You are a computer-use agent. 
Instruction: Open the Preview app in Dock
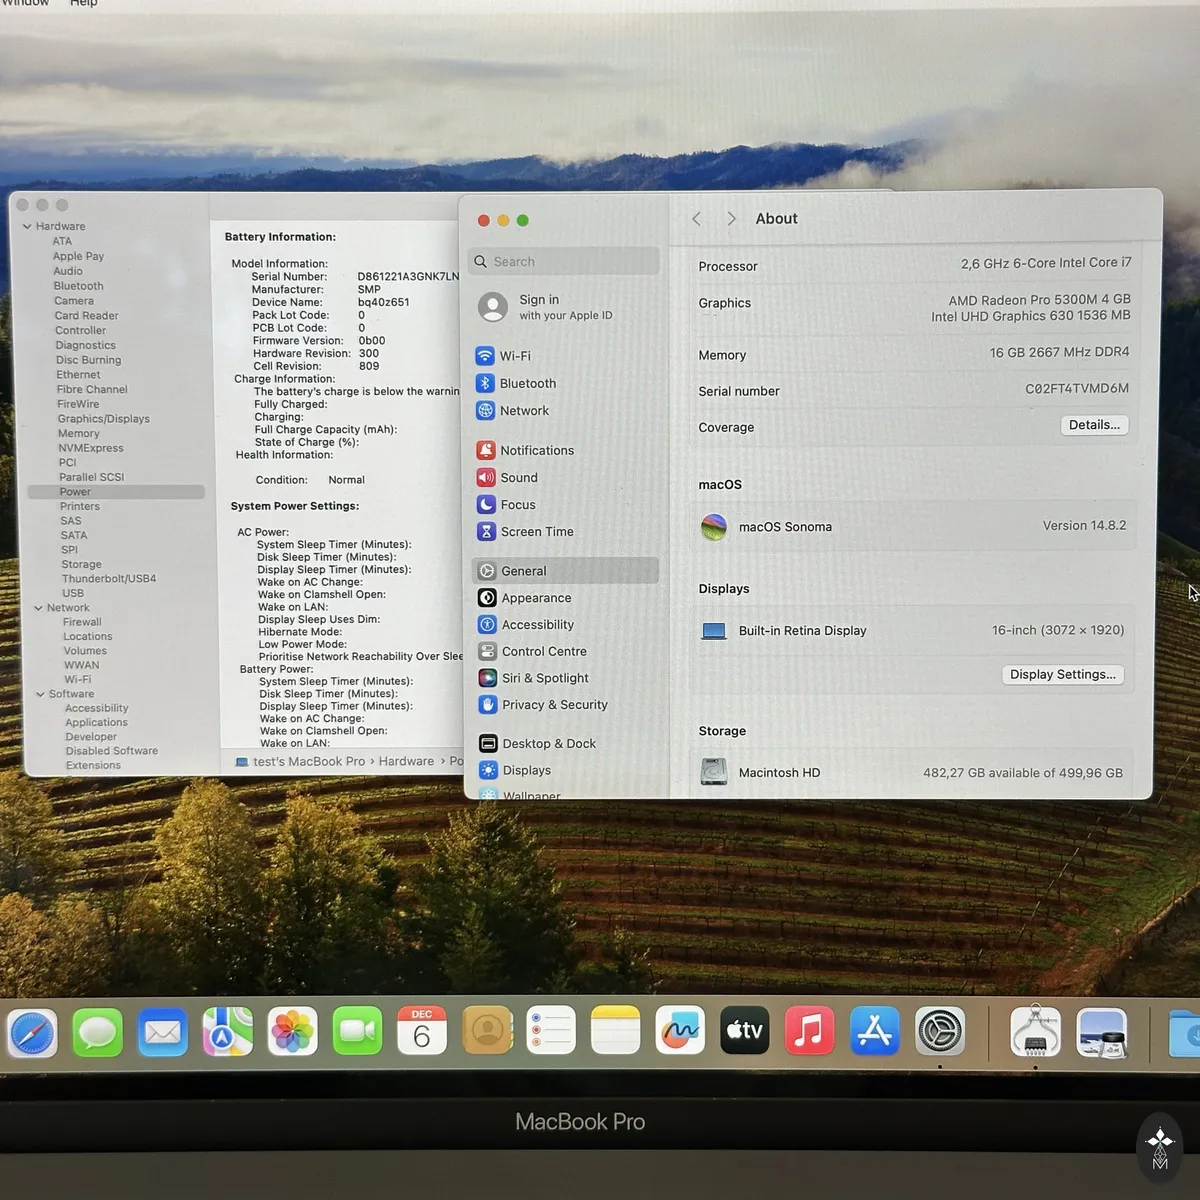click(x=1101, y=1032)
